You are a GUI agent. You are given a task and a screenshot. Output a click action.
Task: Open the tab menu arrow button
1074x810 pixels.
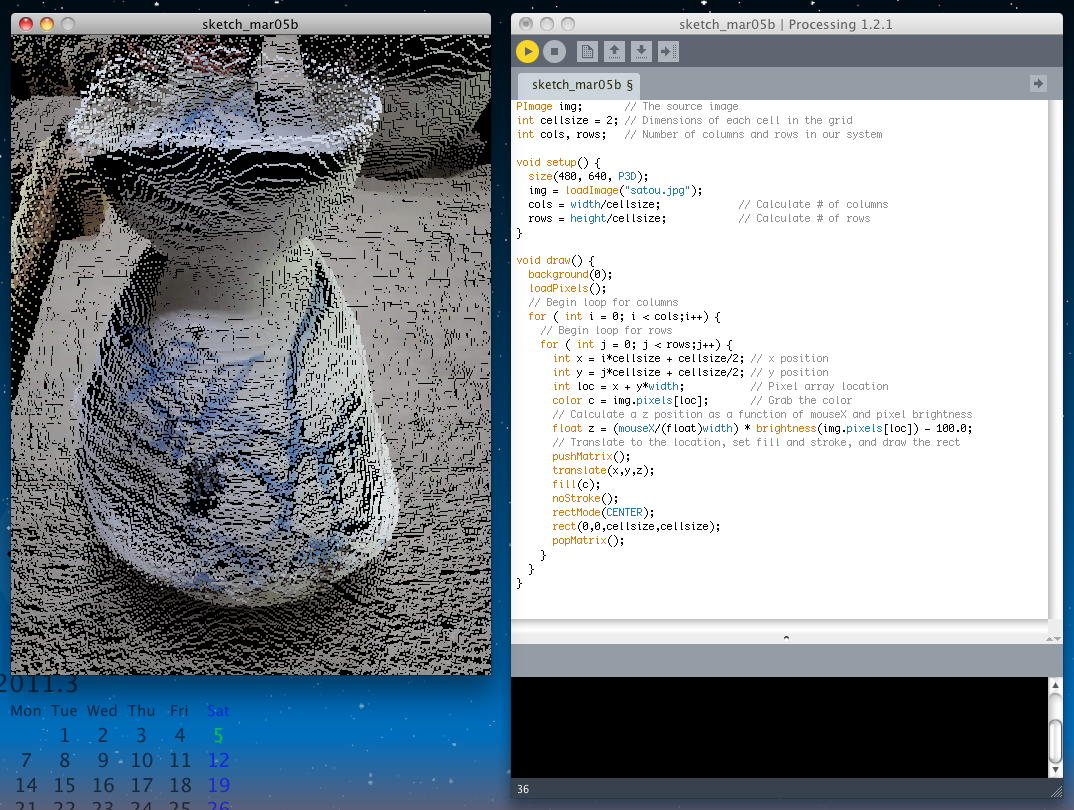pos(1038,84)
